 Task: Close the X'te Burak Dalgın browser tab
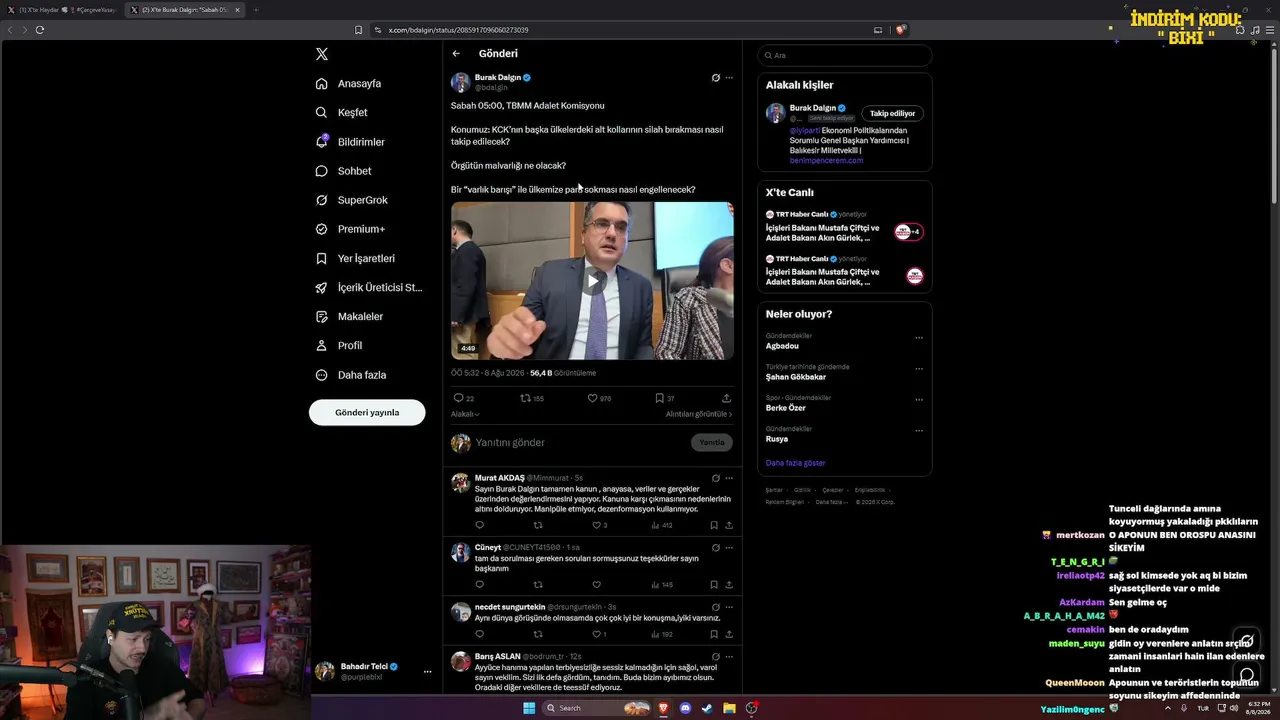pyautogui.click(x=237, y=10)
